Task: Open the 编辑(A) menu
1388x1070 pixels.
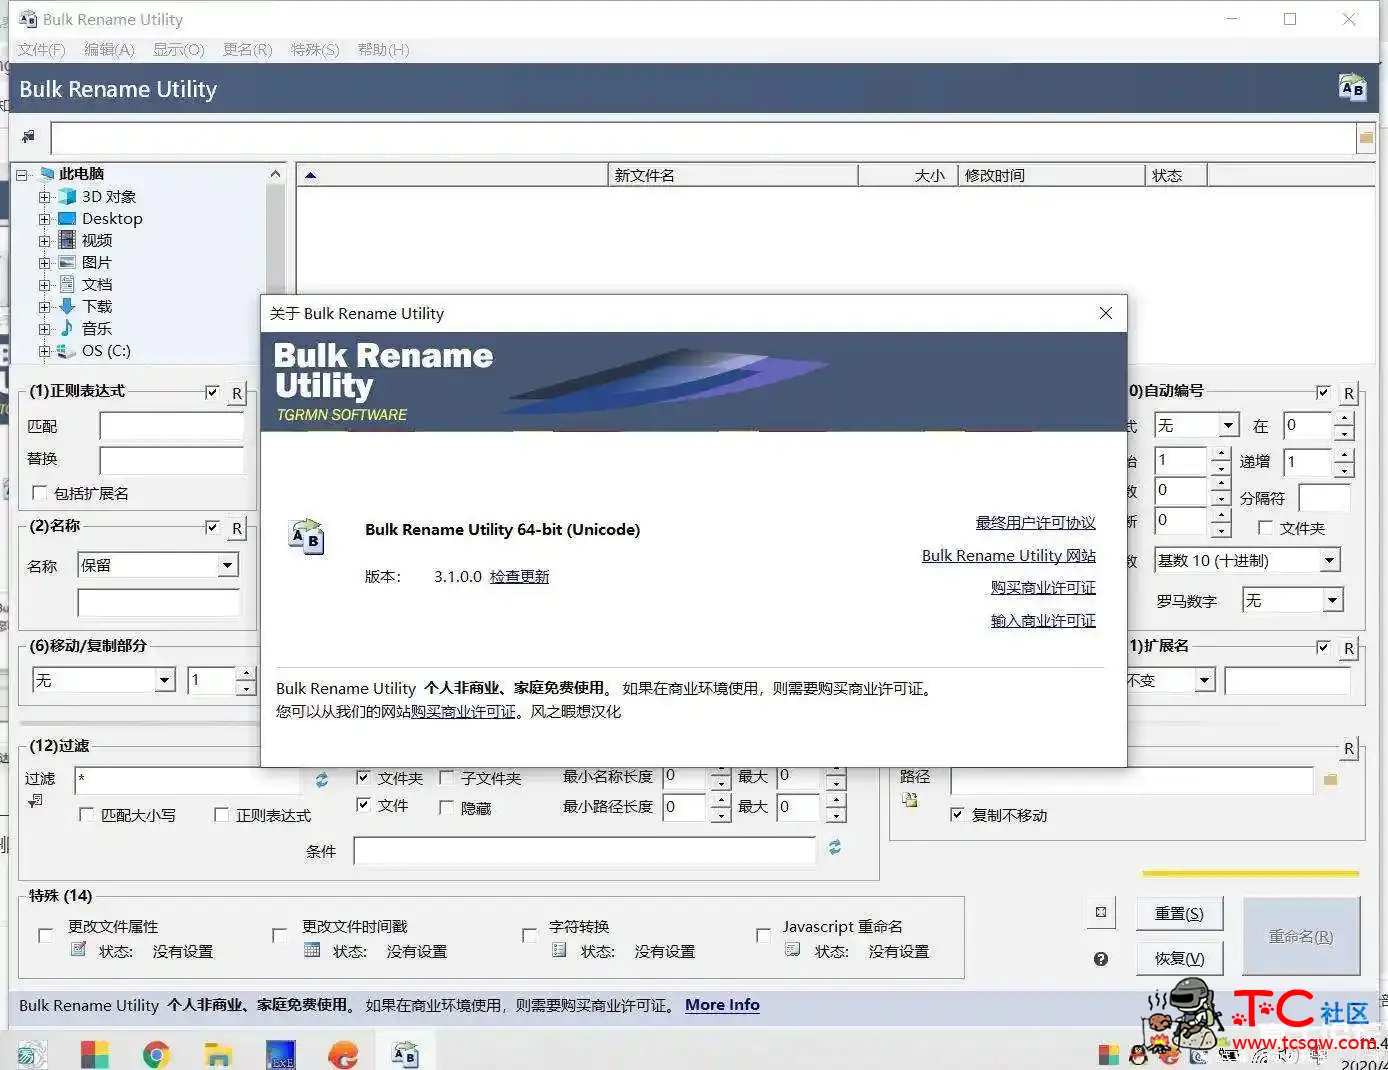Action: pos(108,49)
